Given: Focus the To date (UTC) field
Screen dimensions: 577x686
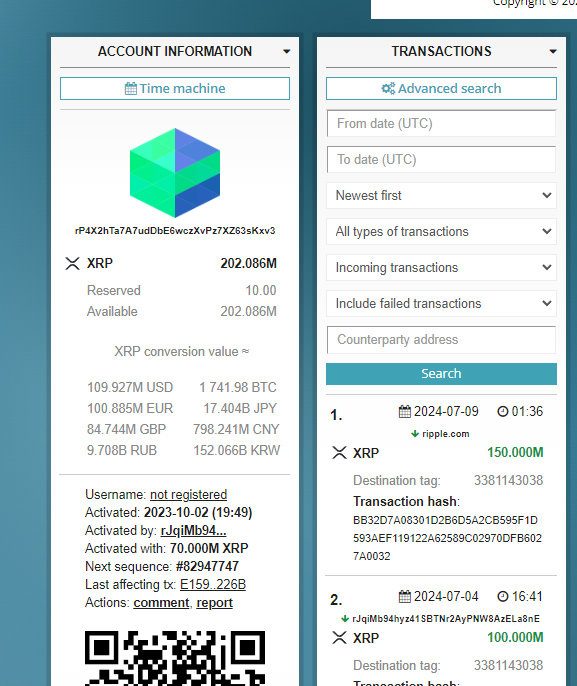Looking at the screenshot, I should point(441,159).
